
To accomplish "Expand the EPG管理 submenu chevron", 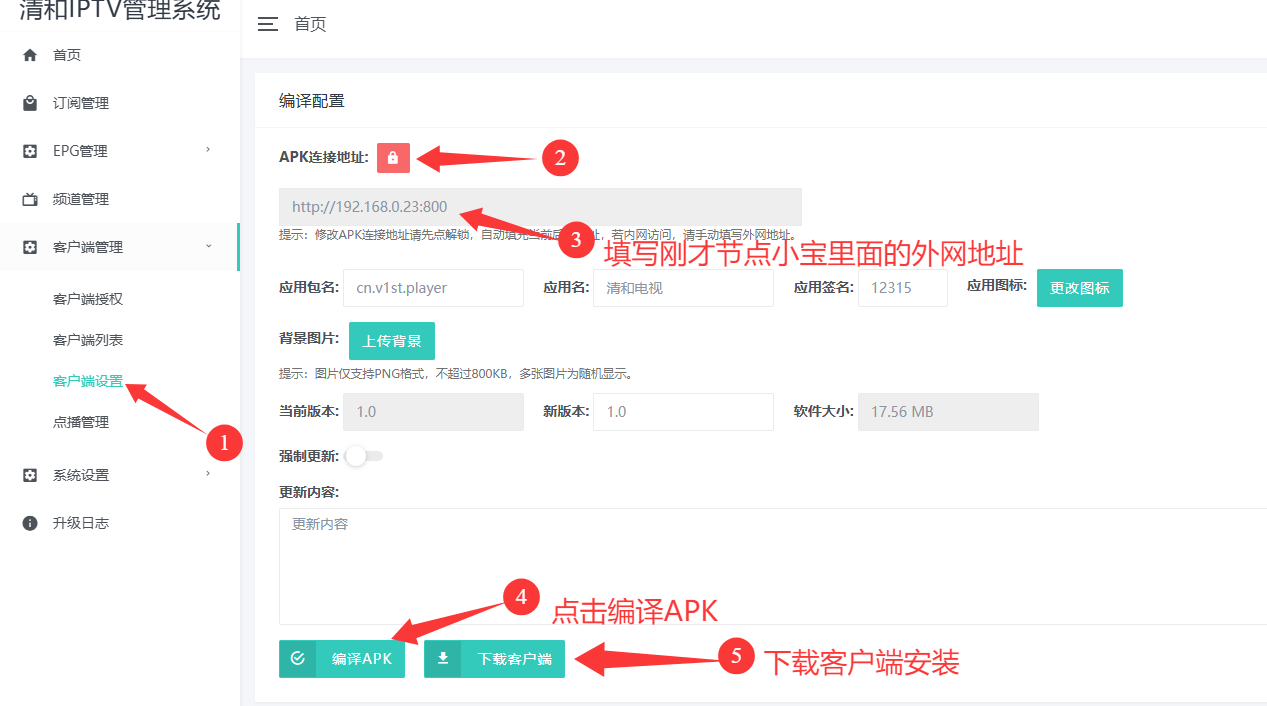I will (x=208, y=150).
